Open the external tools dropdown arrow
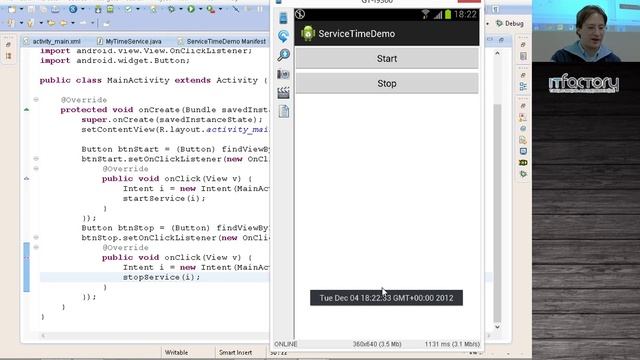 tap(220, 9)
